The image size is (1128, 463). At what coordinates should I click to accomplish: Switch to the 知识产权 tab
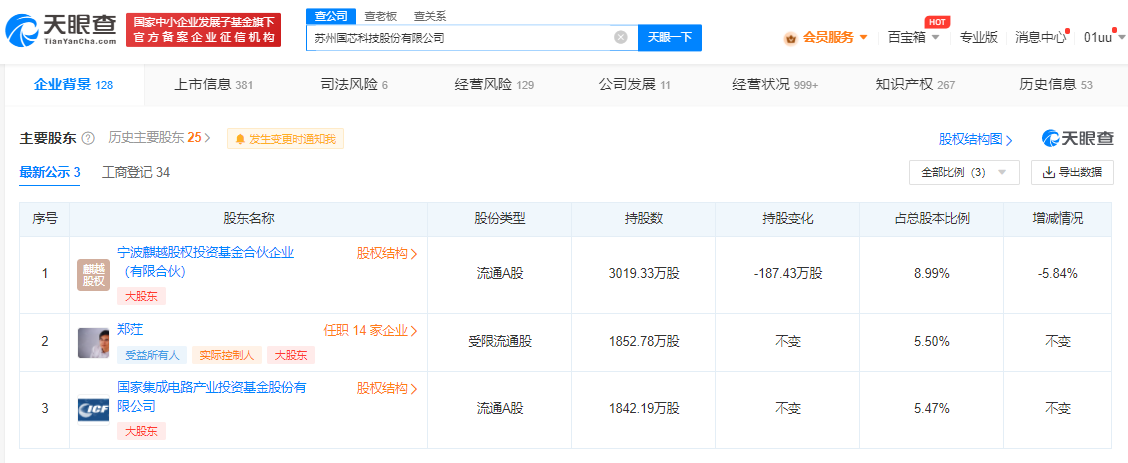coord(915,85)
